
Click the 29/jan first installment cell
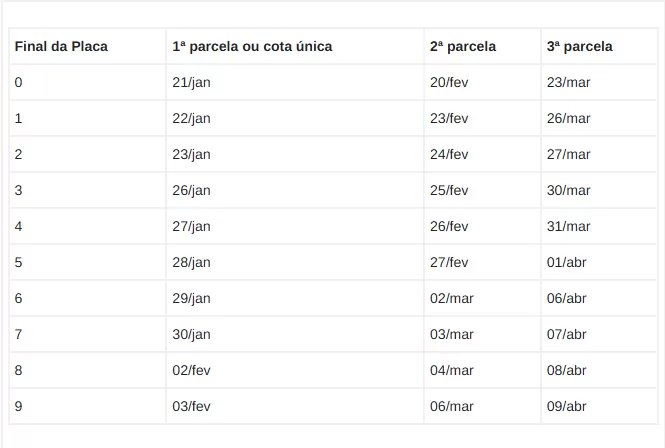pyautogui.click(x=191, y=298)
